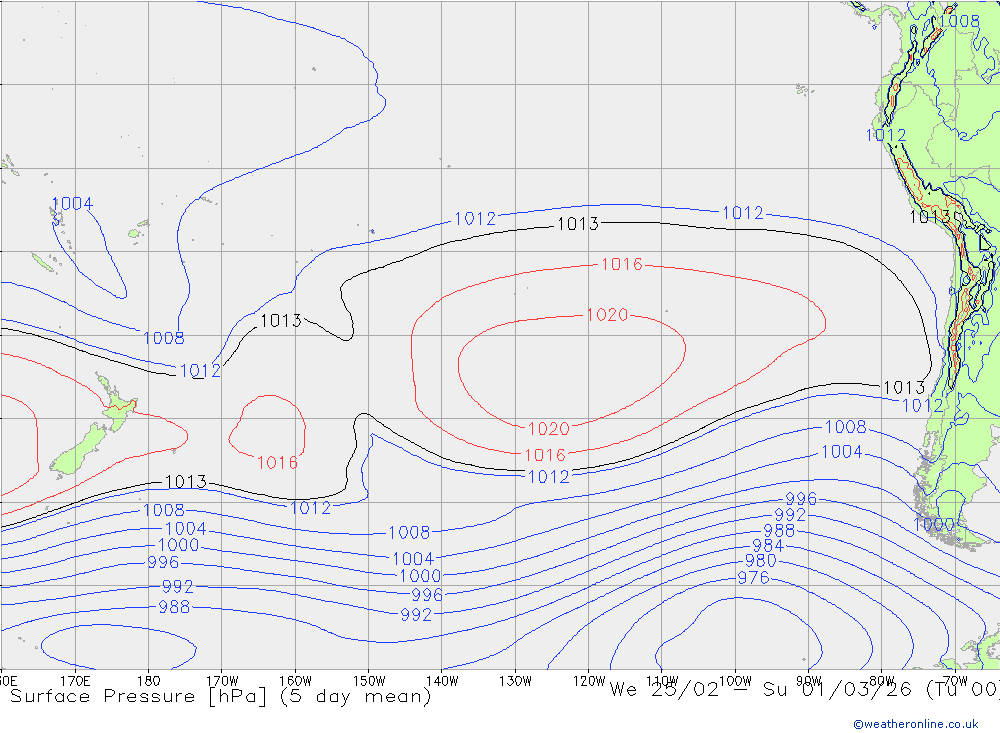This screenshot has height=733, width=1000.
Task: Select the 140W longitude axis label
Action: [x=442, y=681]
